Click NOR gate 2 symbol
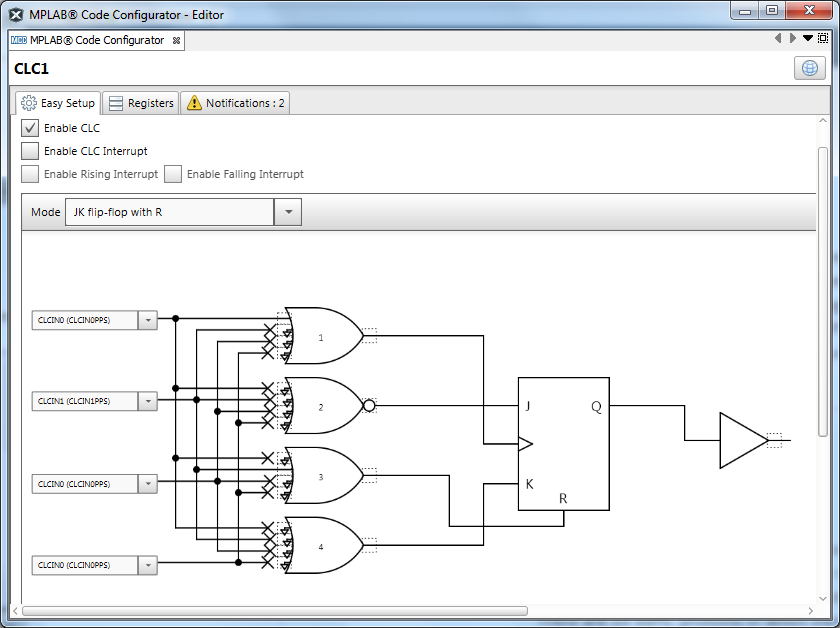 click(x=324, y=406)
